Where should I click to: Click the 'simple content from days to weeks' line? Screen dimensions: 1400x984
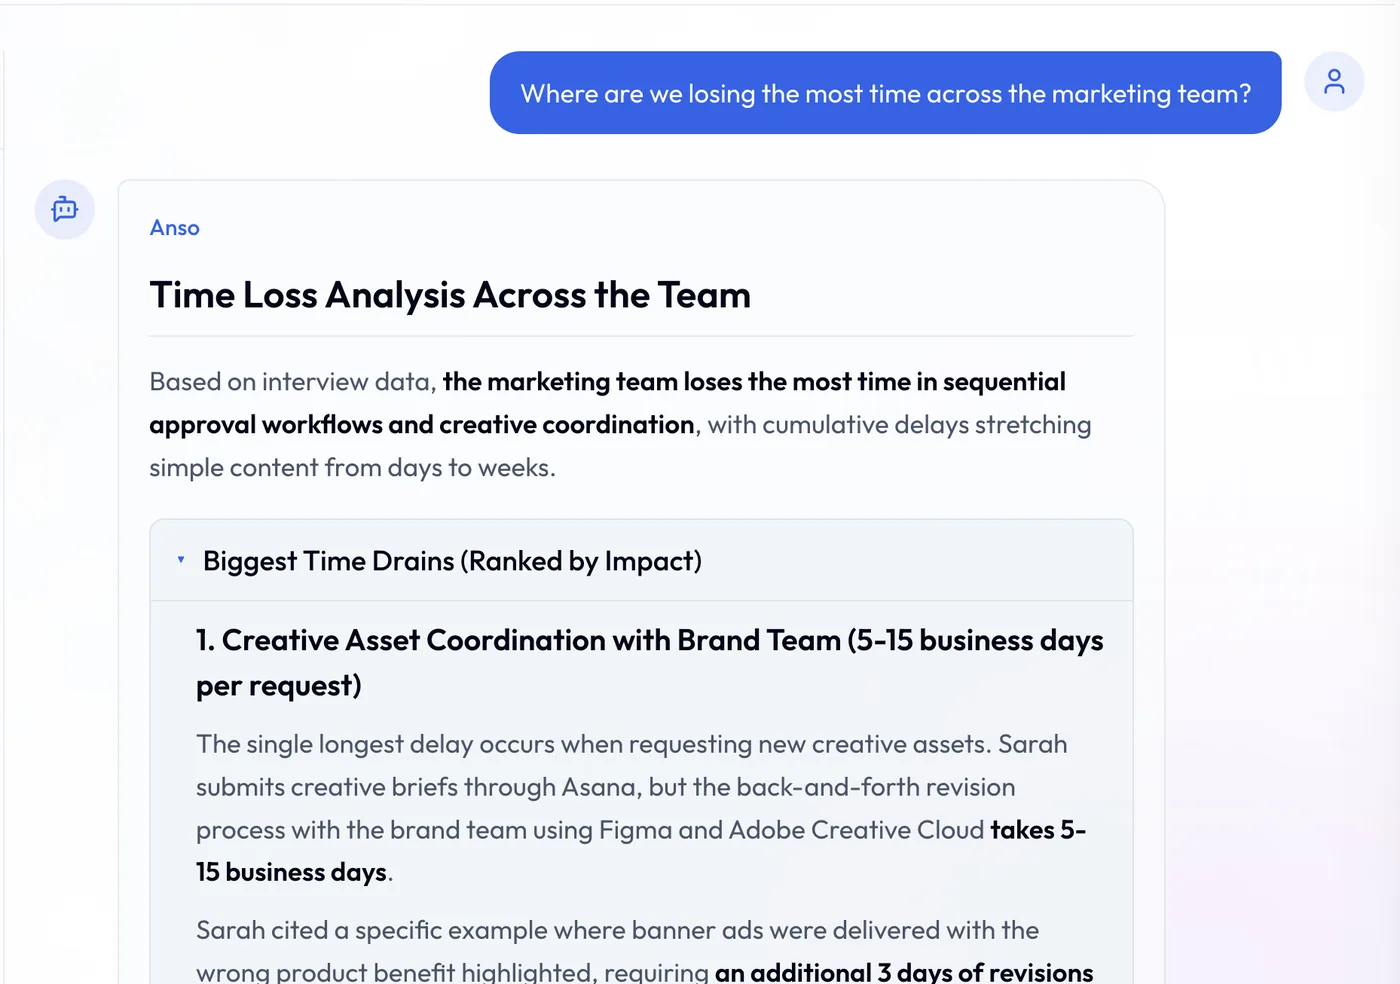[352, 468]
